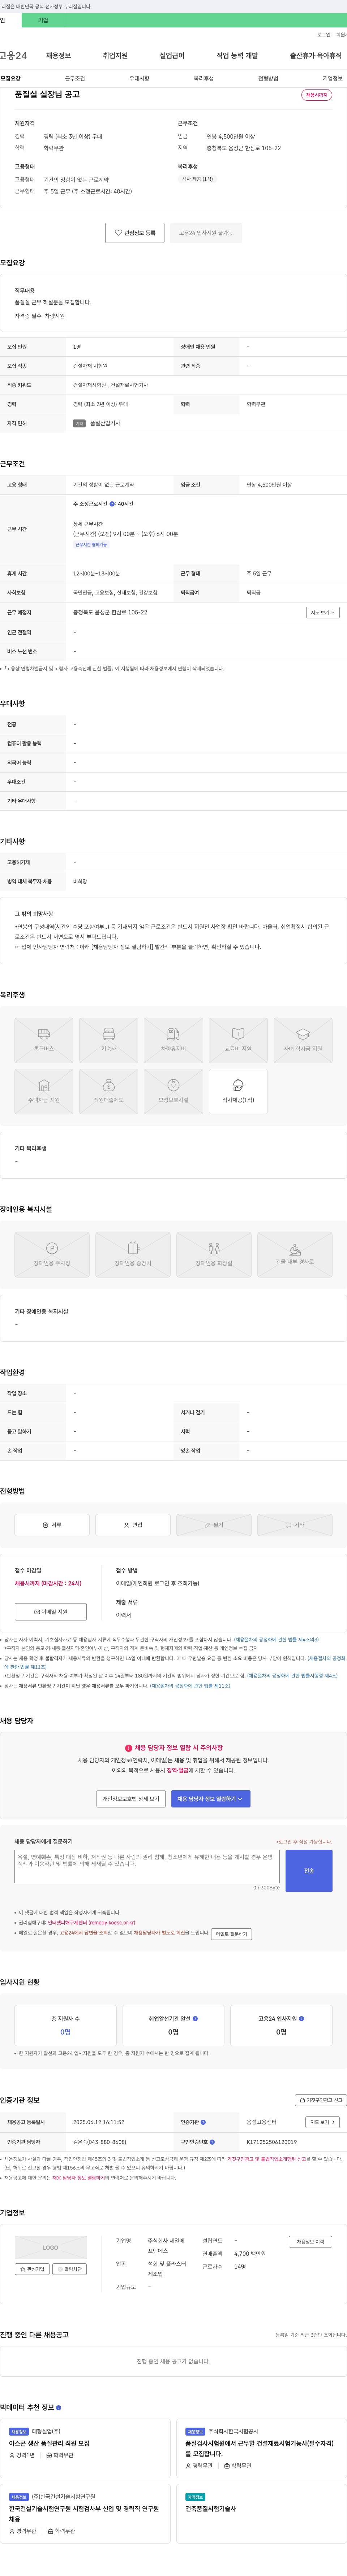Click the 채용시까지 status badge
Image resolution: width=347 pixels, height=2576 pixels.
click(x=317, y=95)
